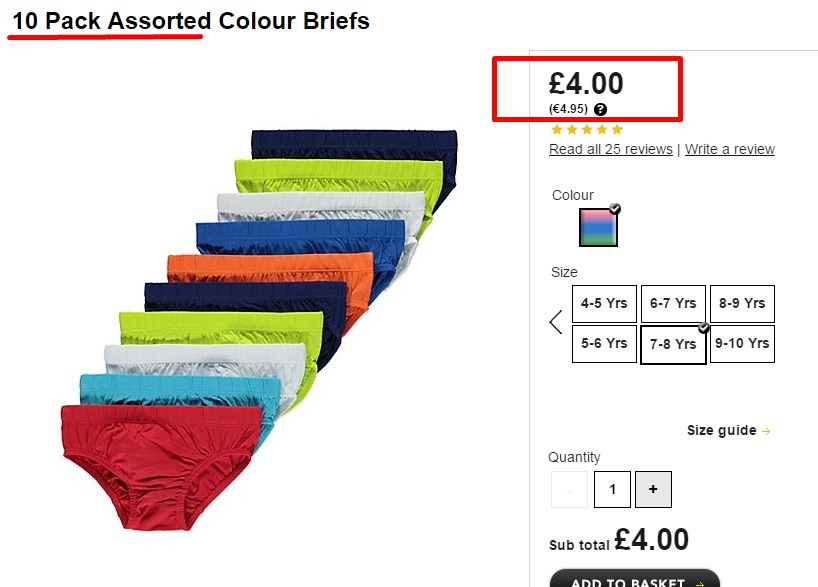Select size 8-9 Yrs
Image resolution: width=818 pixels, height=587 pixels.
click(x=742, y=304)
